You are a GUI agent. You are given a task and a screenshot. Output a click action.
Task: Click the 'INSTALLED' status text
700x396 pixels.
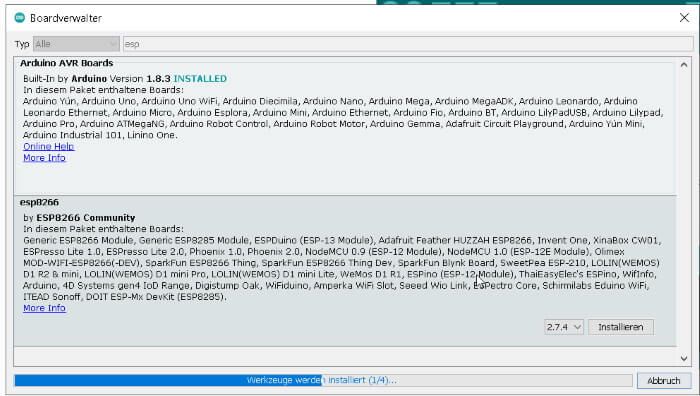200,79
